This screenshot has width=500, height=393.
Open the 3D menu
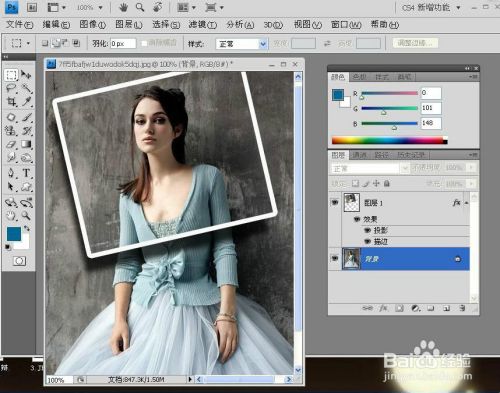tap(273, 25)
